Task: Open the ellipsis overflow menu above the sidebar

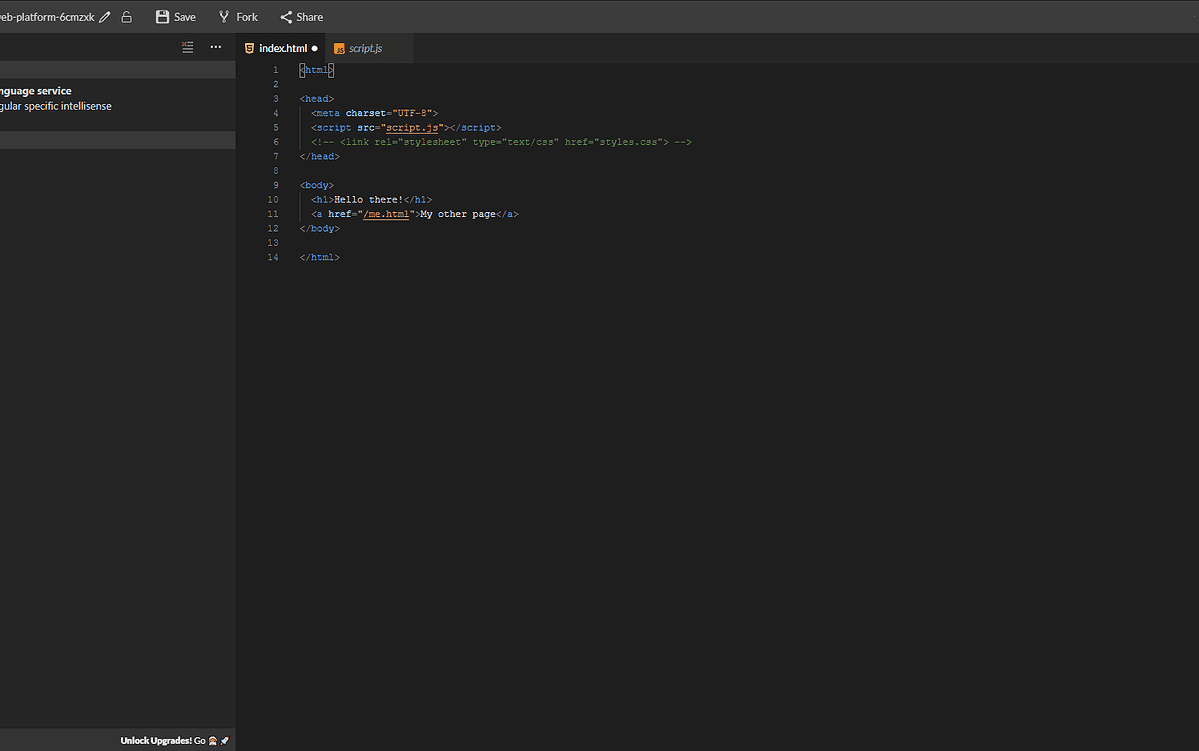Action: pos(216,47)
